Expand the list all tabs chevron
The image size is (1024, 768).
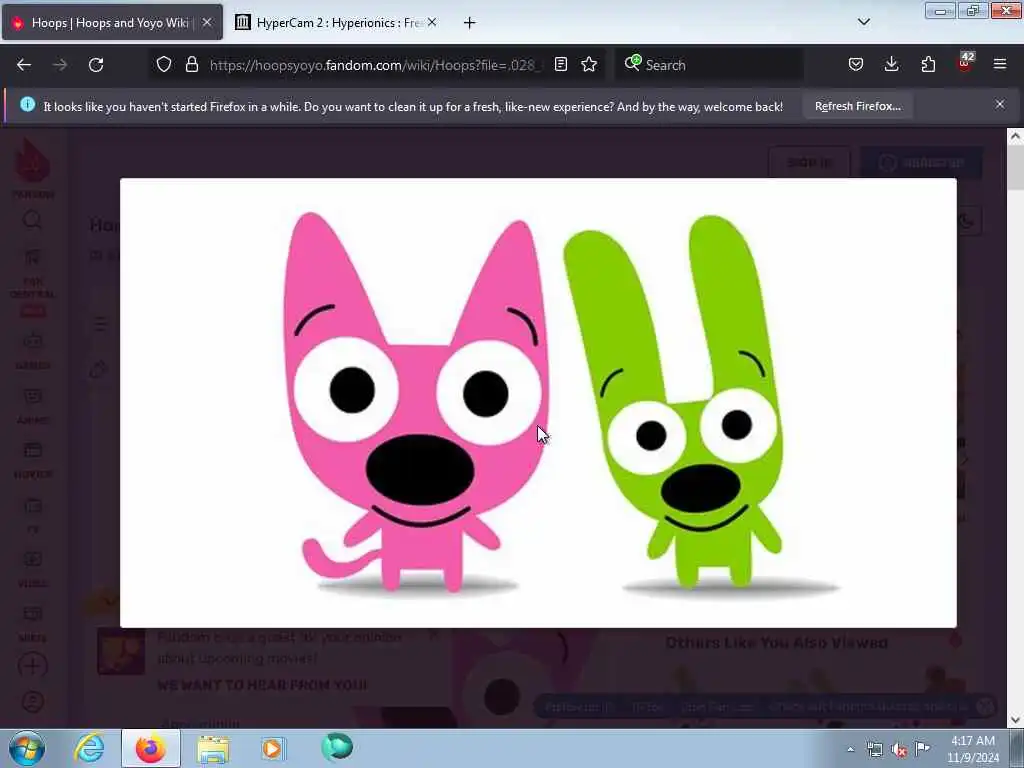tap(863, 22)
